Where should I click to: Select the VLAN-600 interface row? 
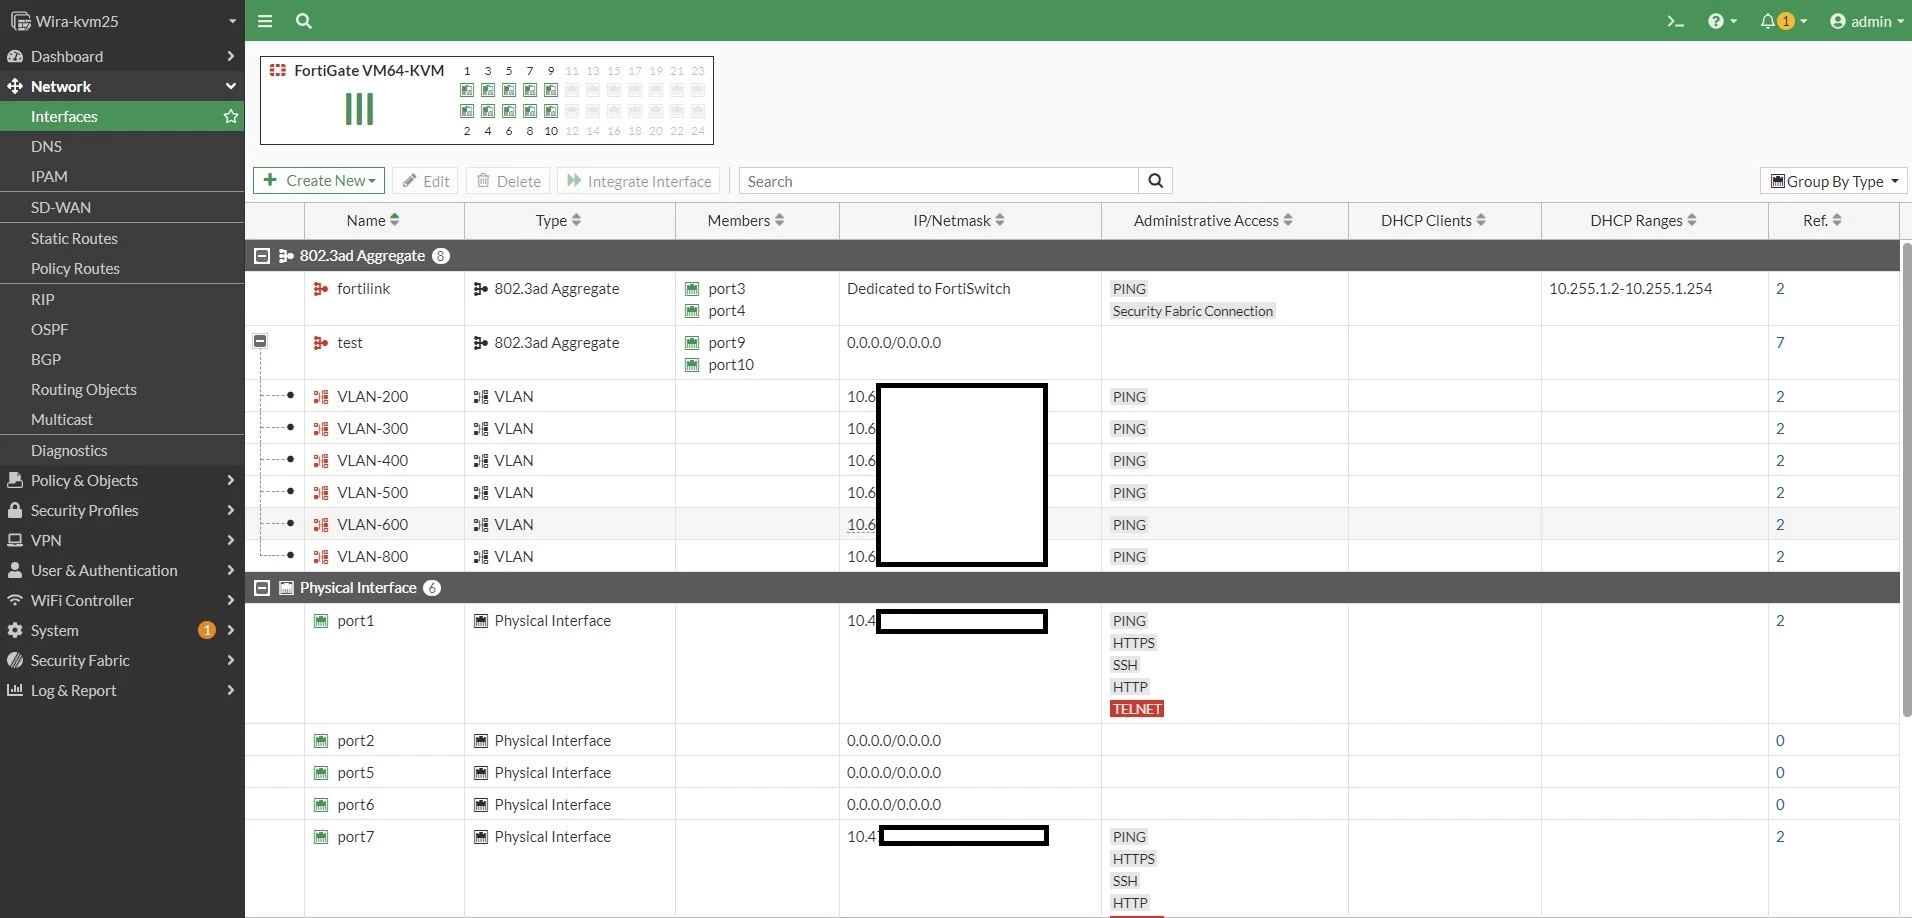[1072, 524]
